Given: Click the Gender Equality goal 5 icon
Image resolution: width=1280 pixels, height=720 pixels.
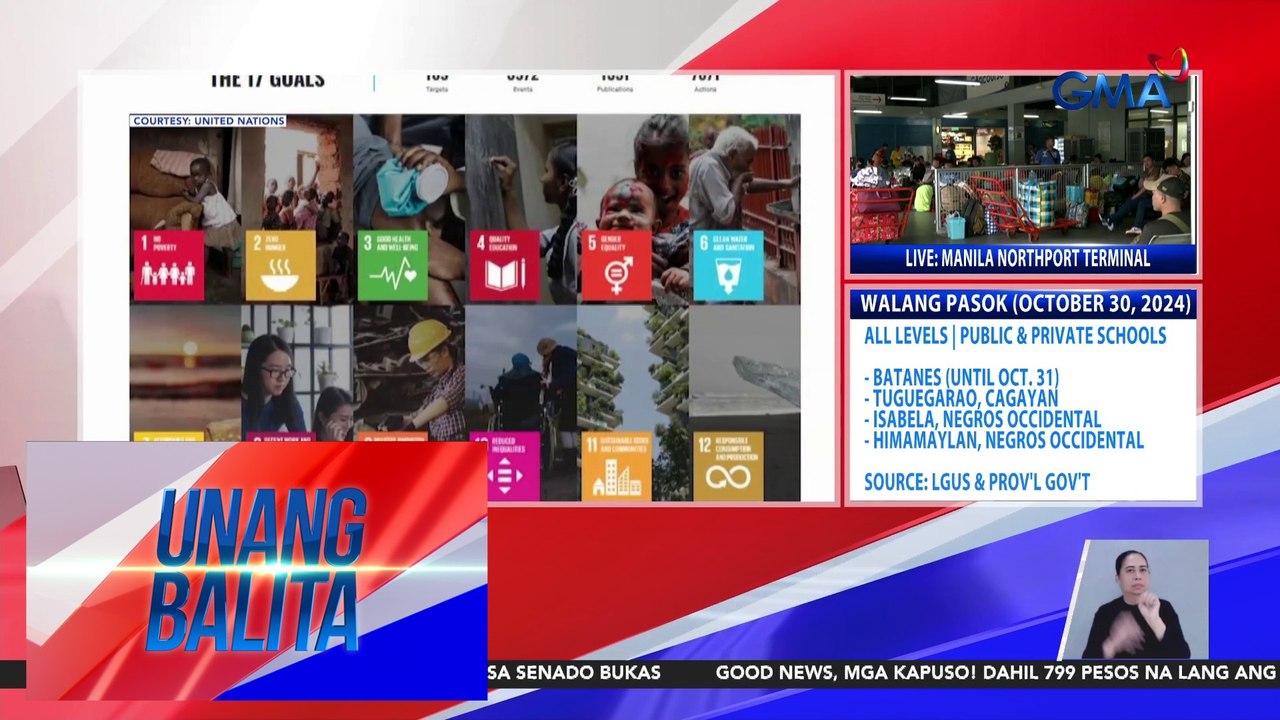Looking at the screenshot, I should [616, 265].
